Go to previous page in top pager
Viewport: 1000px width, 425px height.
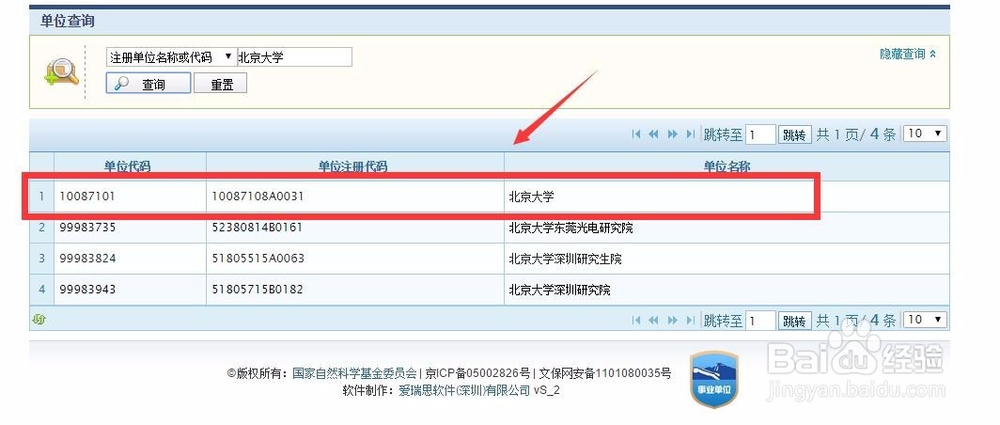point(653,134)
